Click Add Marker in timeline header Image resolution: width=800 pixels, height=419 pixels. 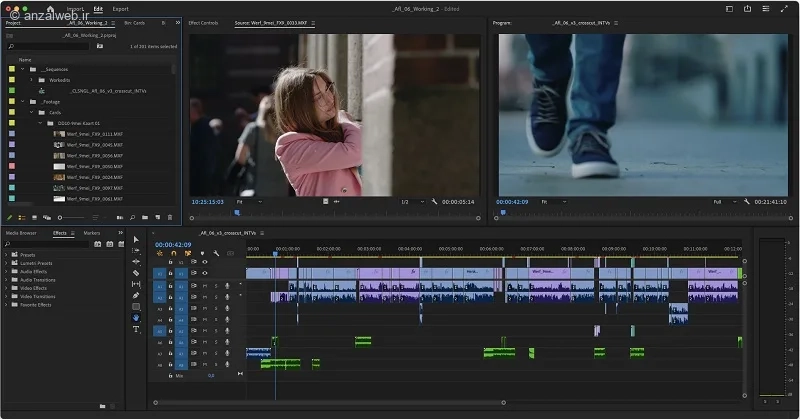203,253
